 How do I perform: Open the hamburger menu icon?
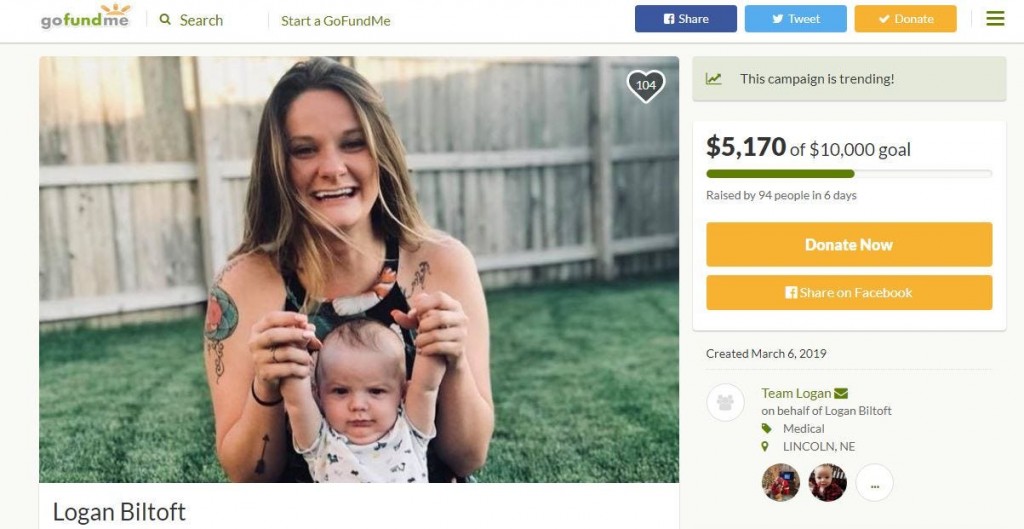[x=995, y=19]
